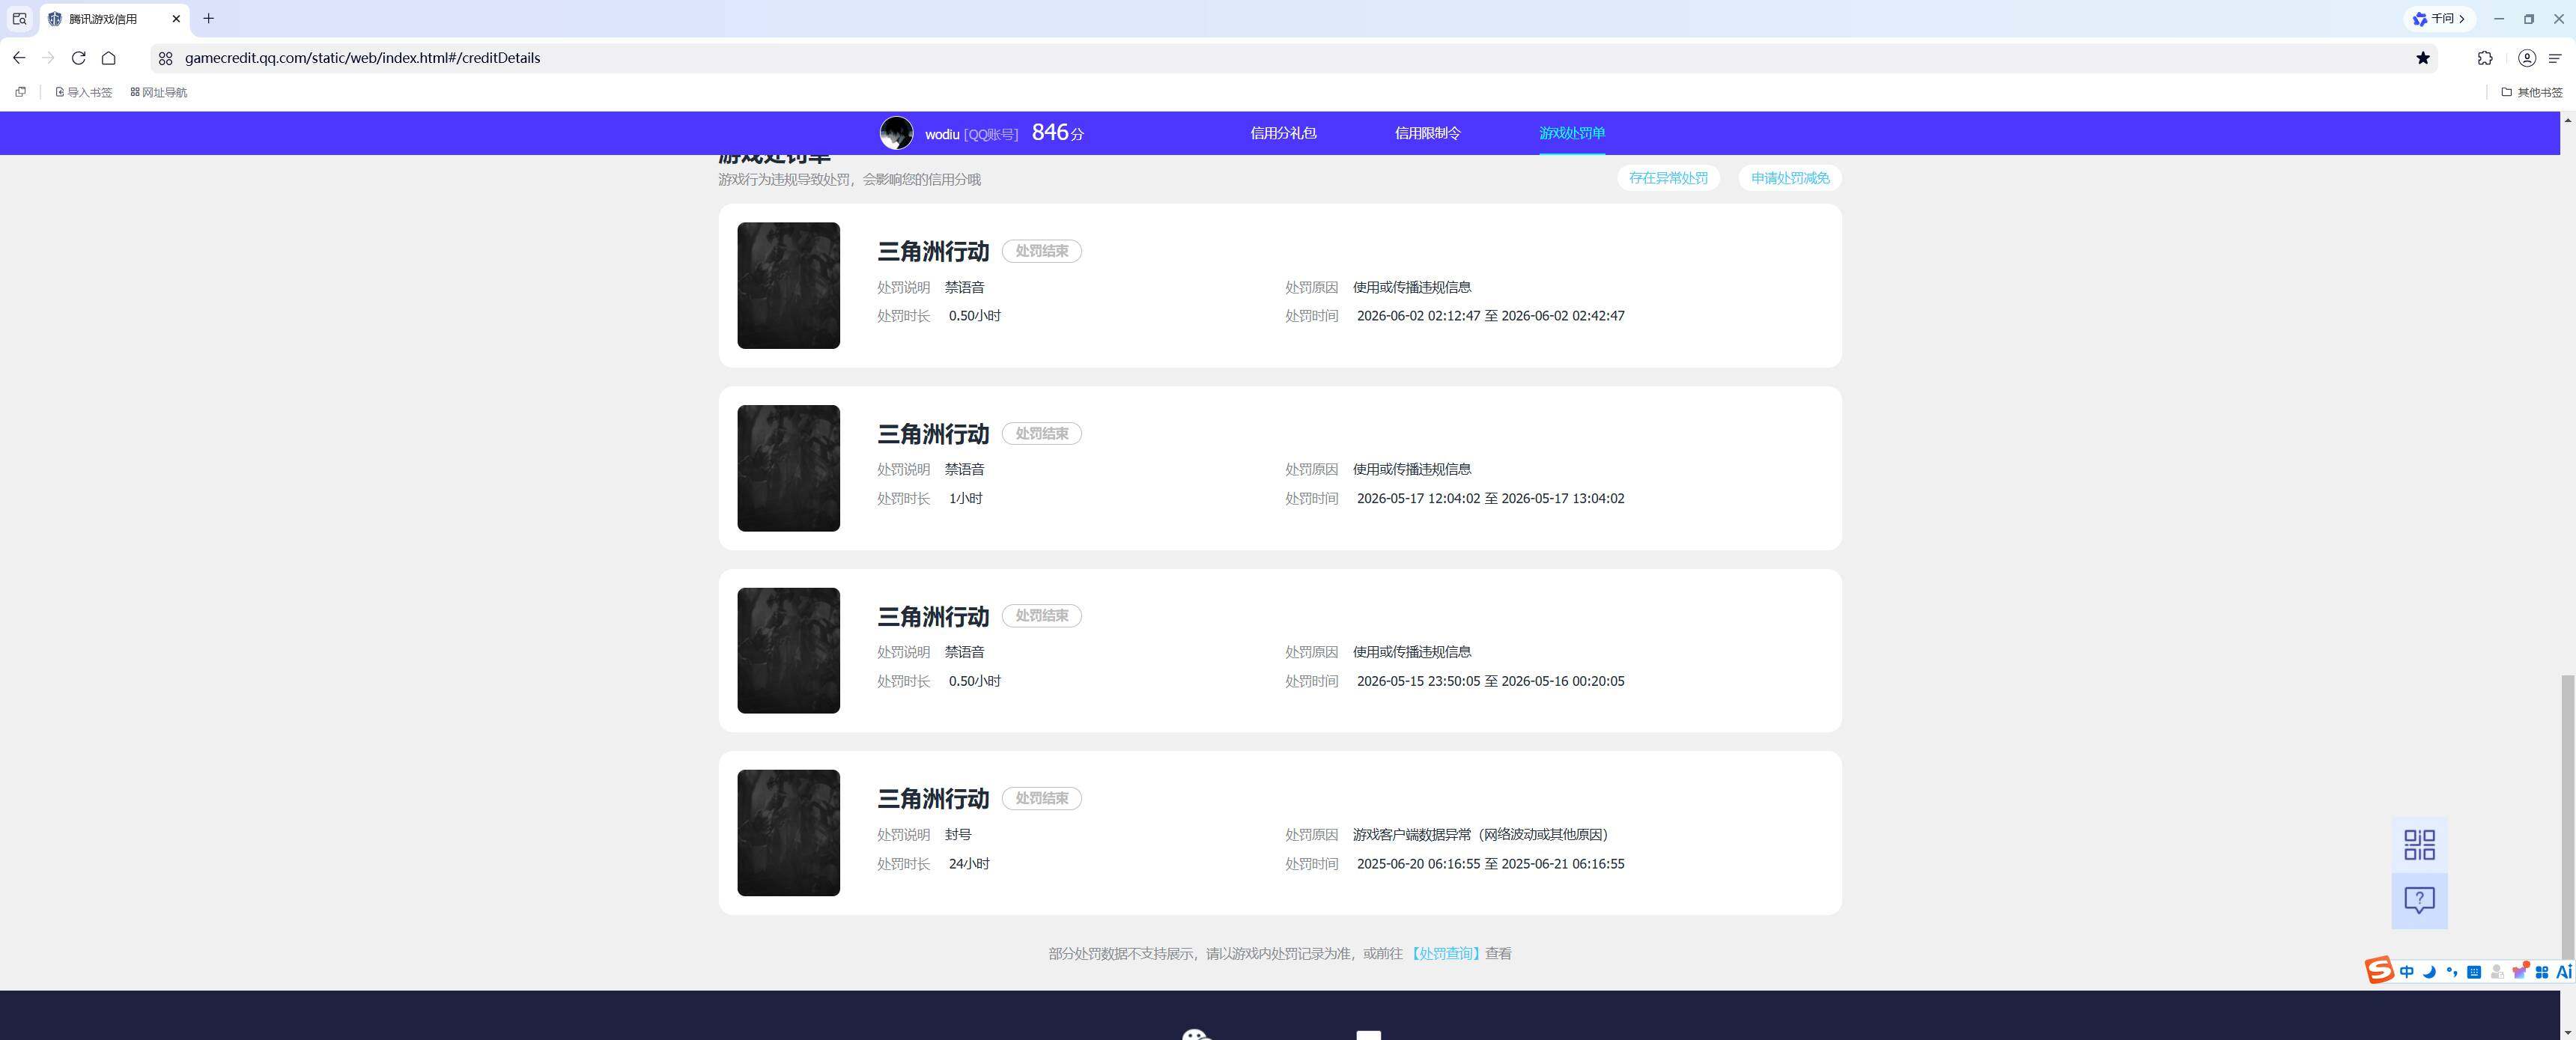Switch to the 信用限制令 tab
2576x1040 pixels.
tap(1427, 133)
